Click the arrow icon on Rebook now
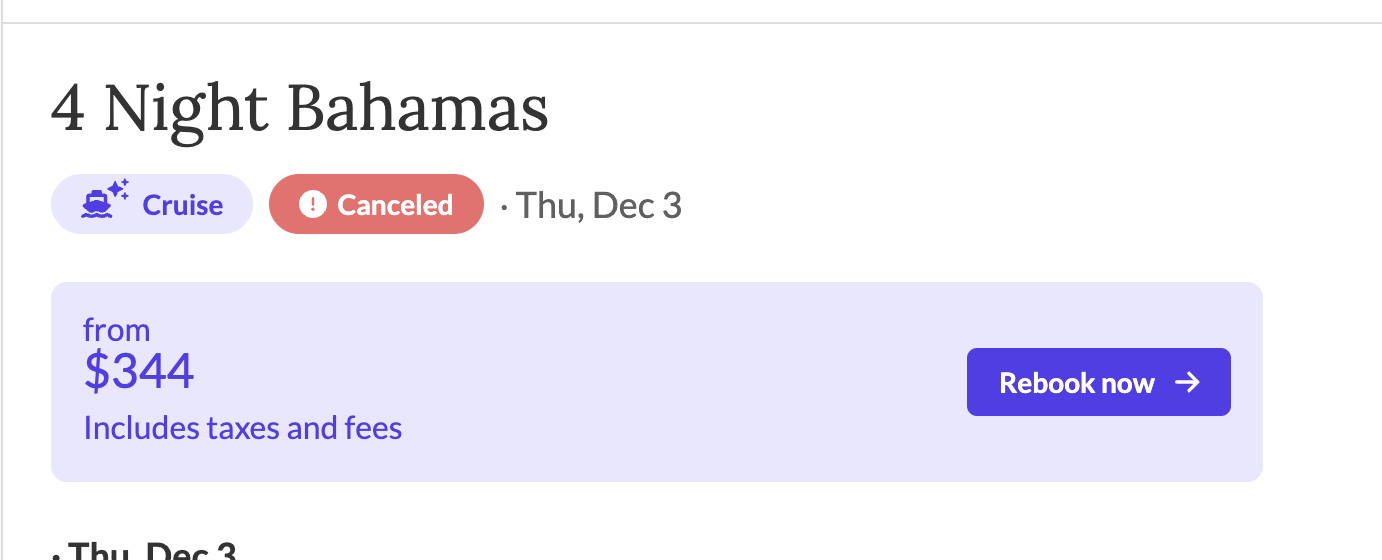The image size is (1382, 560). click(1187, 382)
